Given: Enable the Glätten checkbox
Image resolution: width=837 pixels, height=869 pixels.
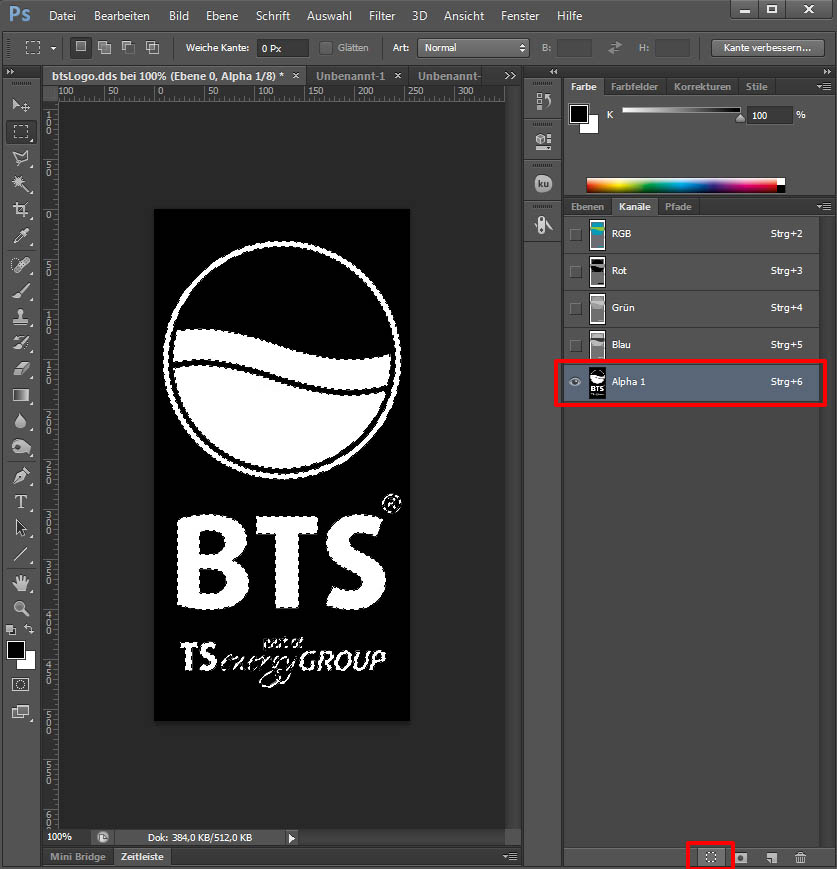Looking at the screenshot, I should (x=326, y=48).
